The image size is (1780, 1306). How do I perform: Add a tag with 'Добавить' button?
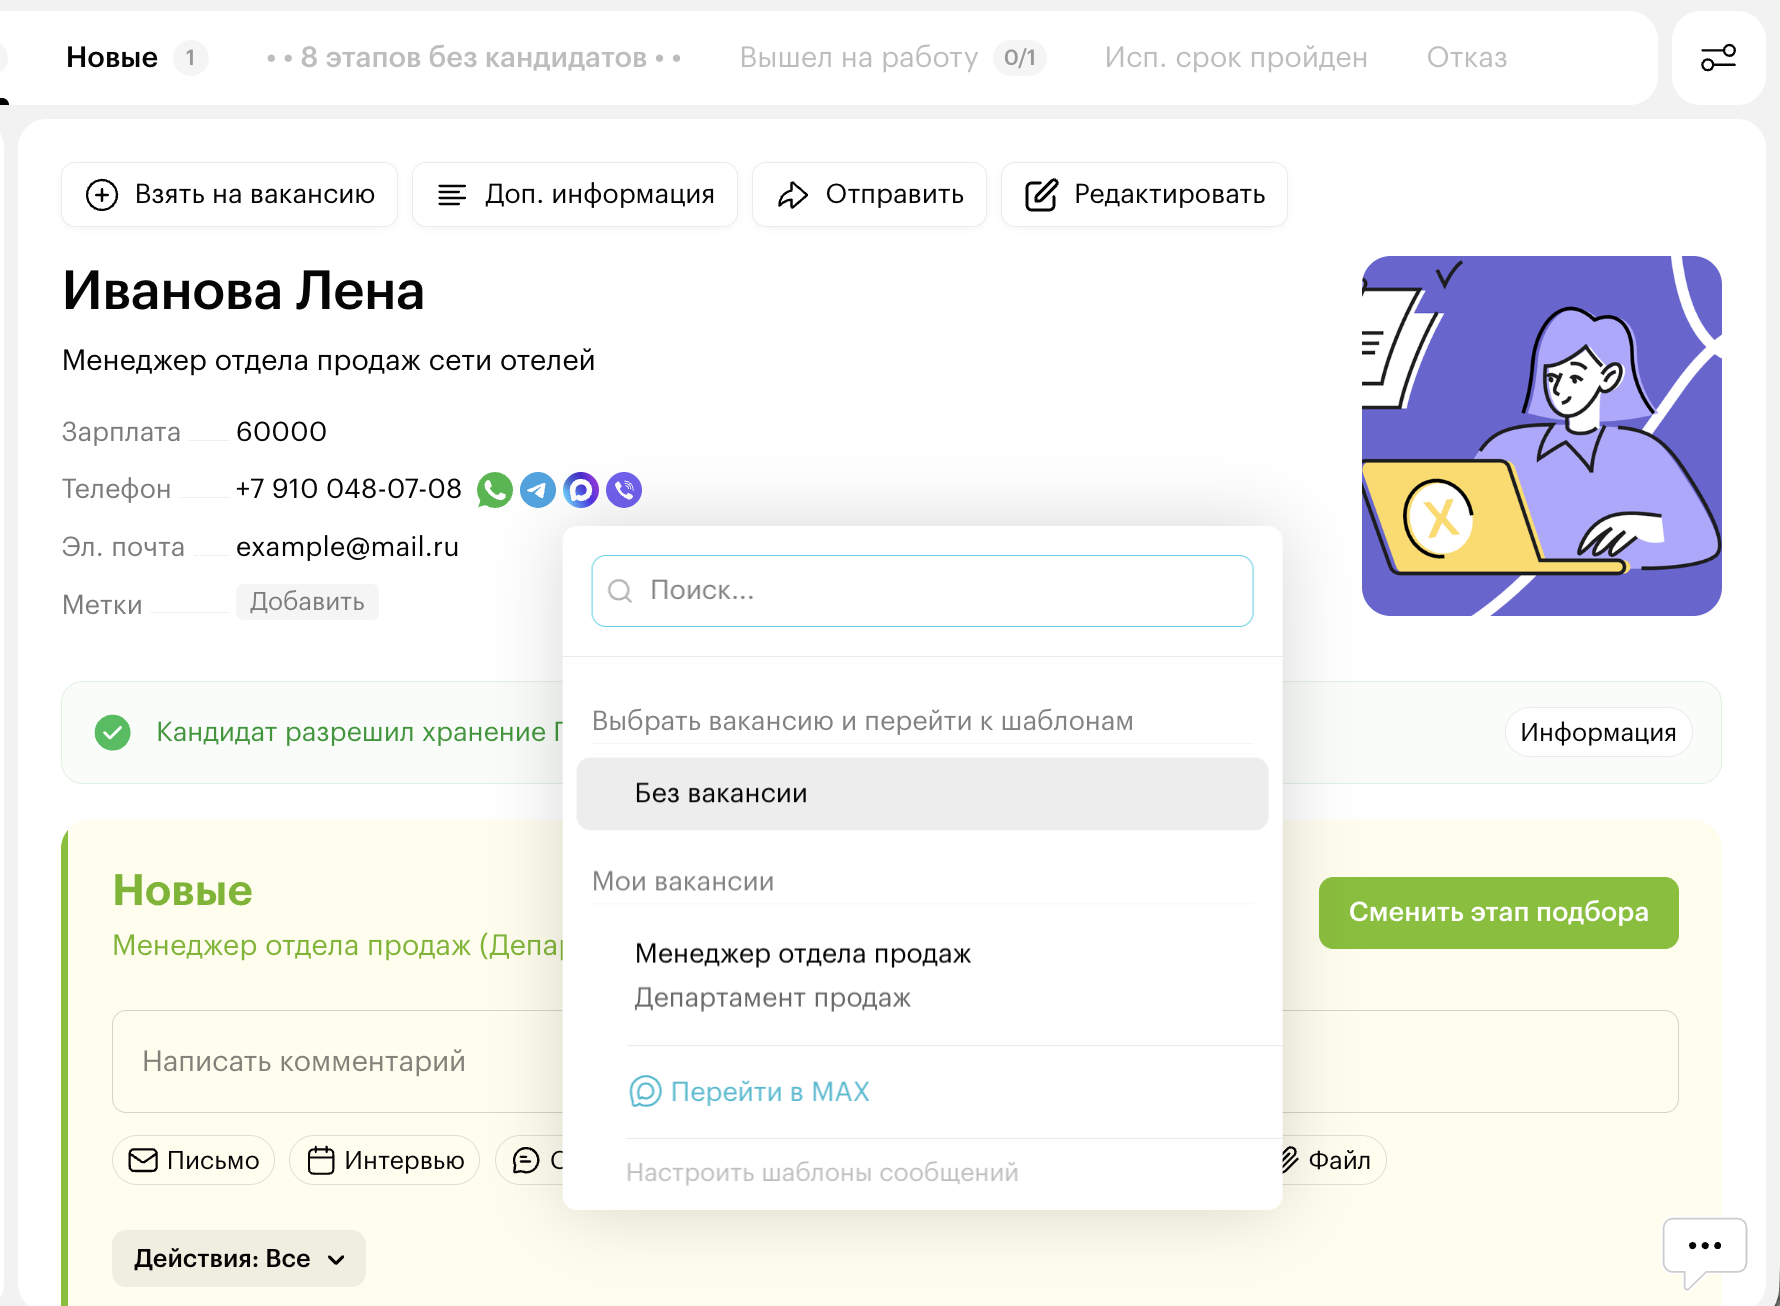click(x=307, y=602)
